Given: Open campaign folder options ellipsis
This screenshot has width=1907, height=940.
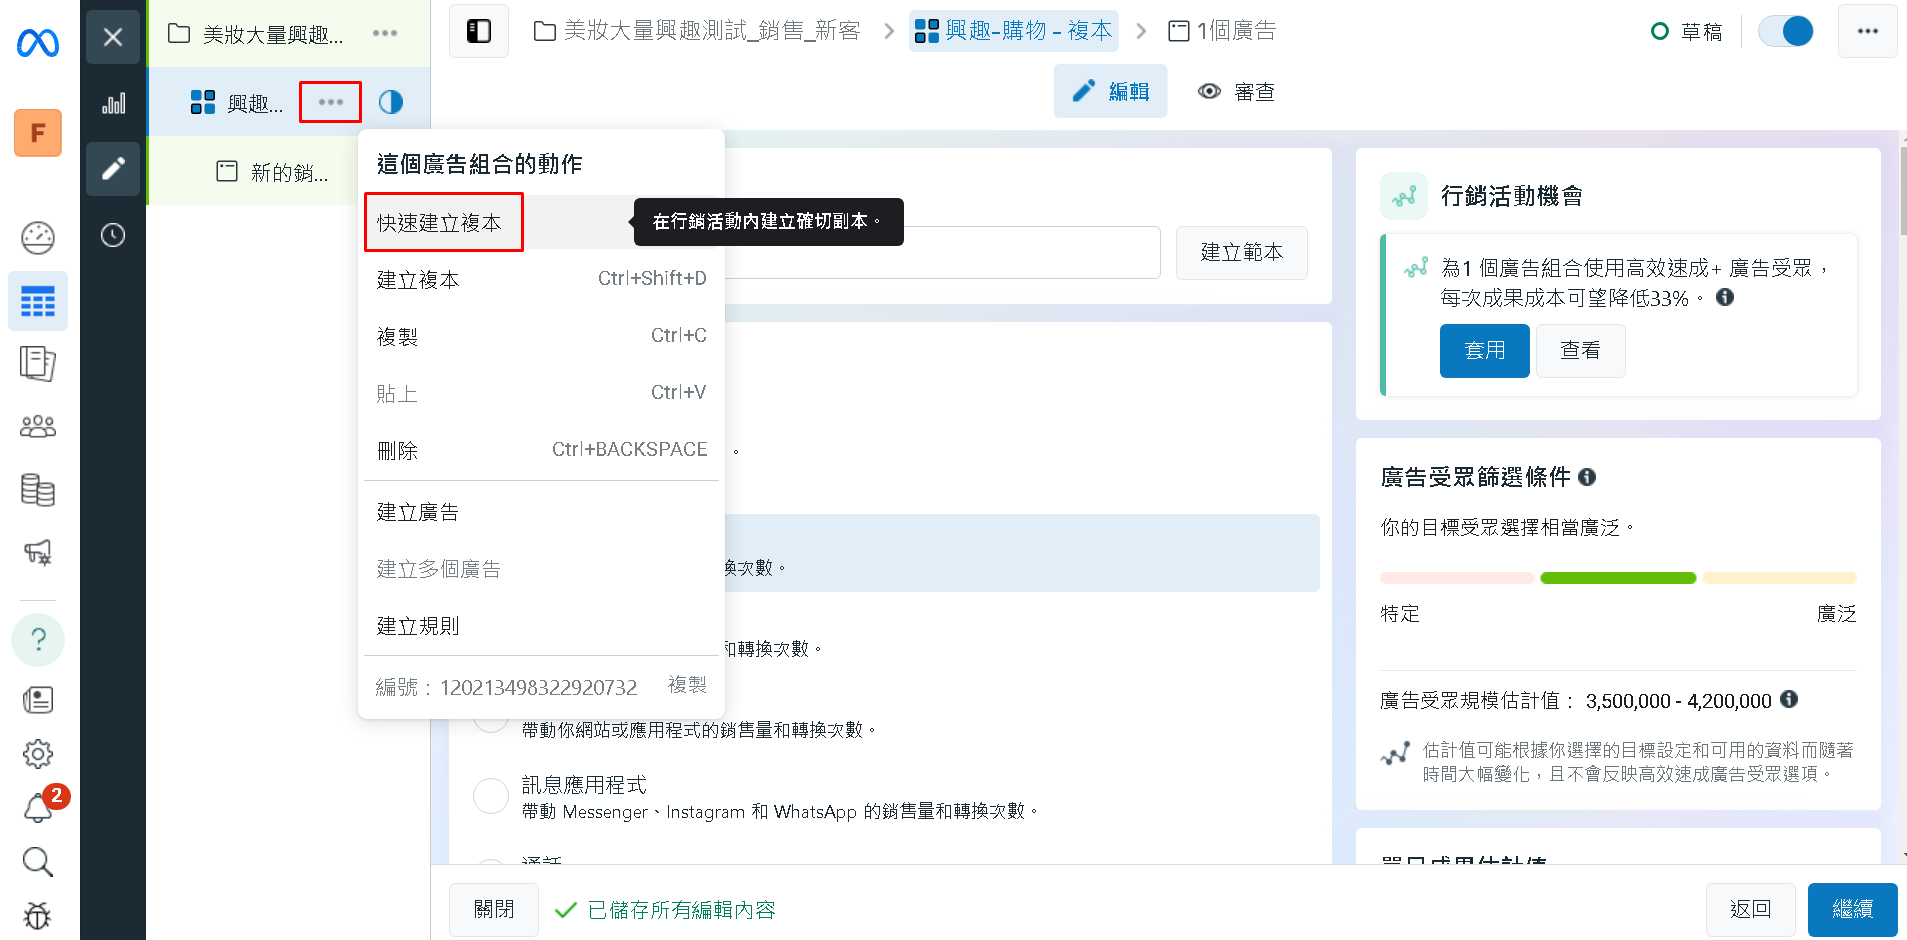Looking at the screenshot, I should tap(385, 33).
